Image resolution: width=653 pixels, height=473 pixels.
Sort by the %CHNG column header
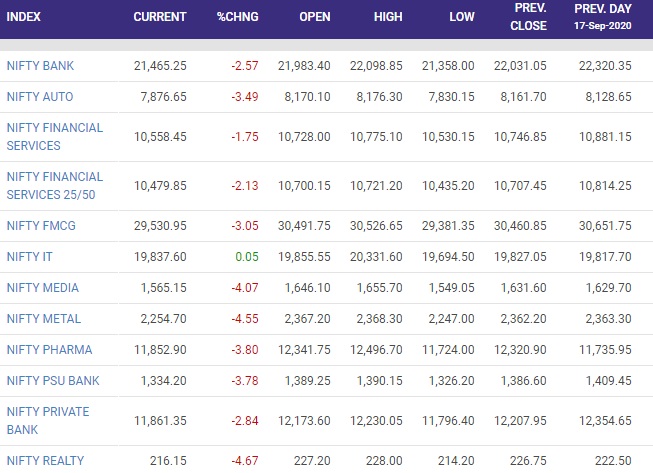click(237, 17)
